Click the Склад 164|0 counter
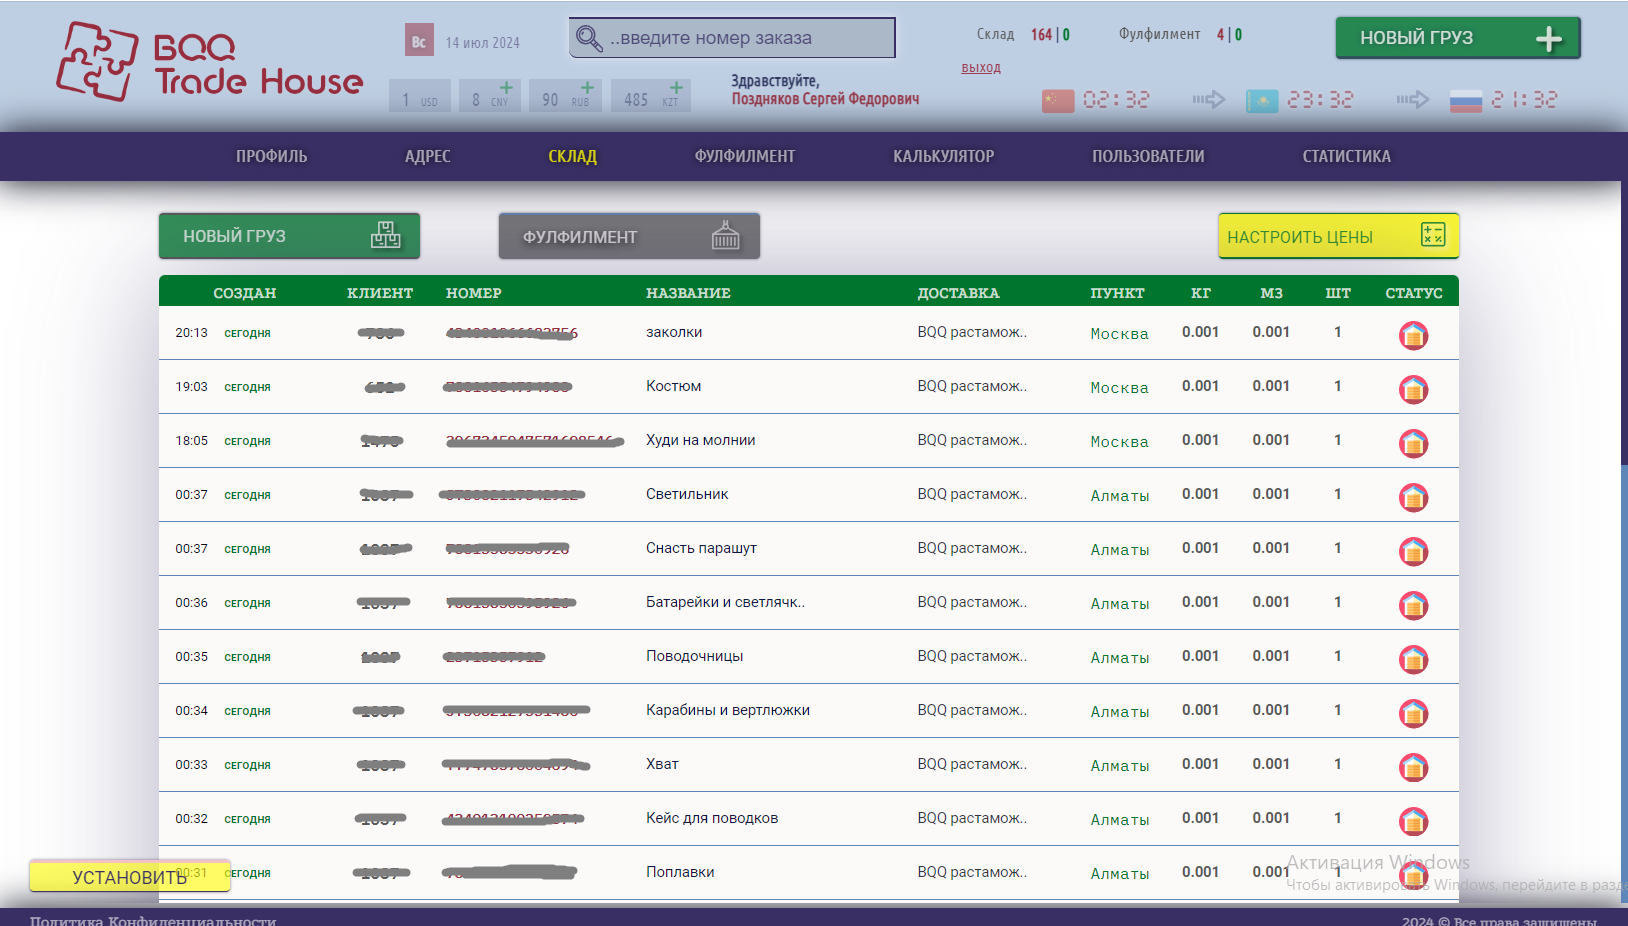The height and width of the screenshot is (926, 1628). tap(1023, 35)
